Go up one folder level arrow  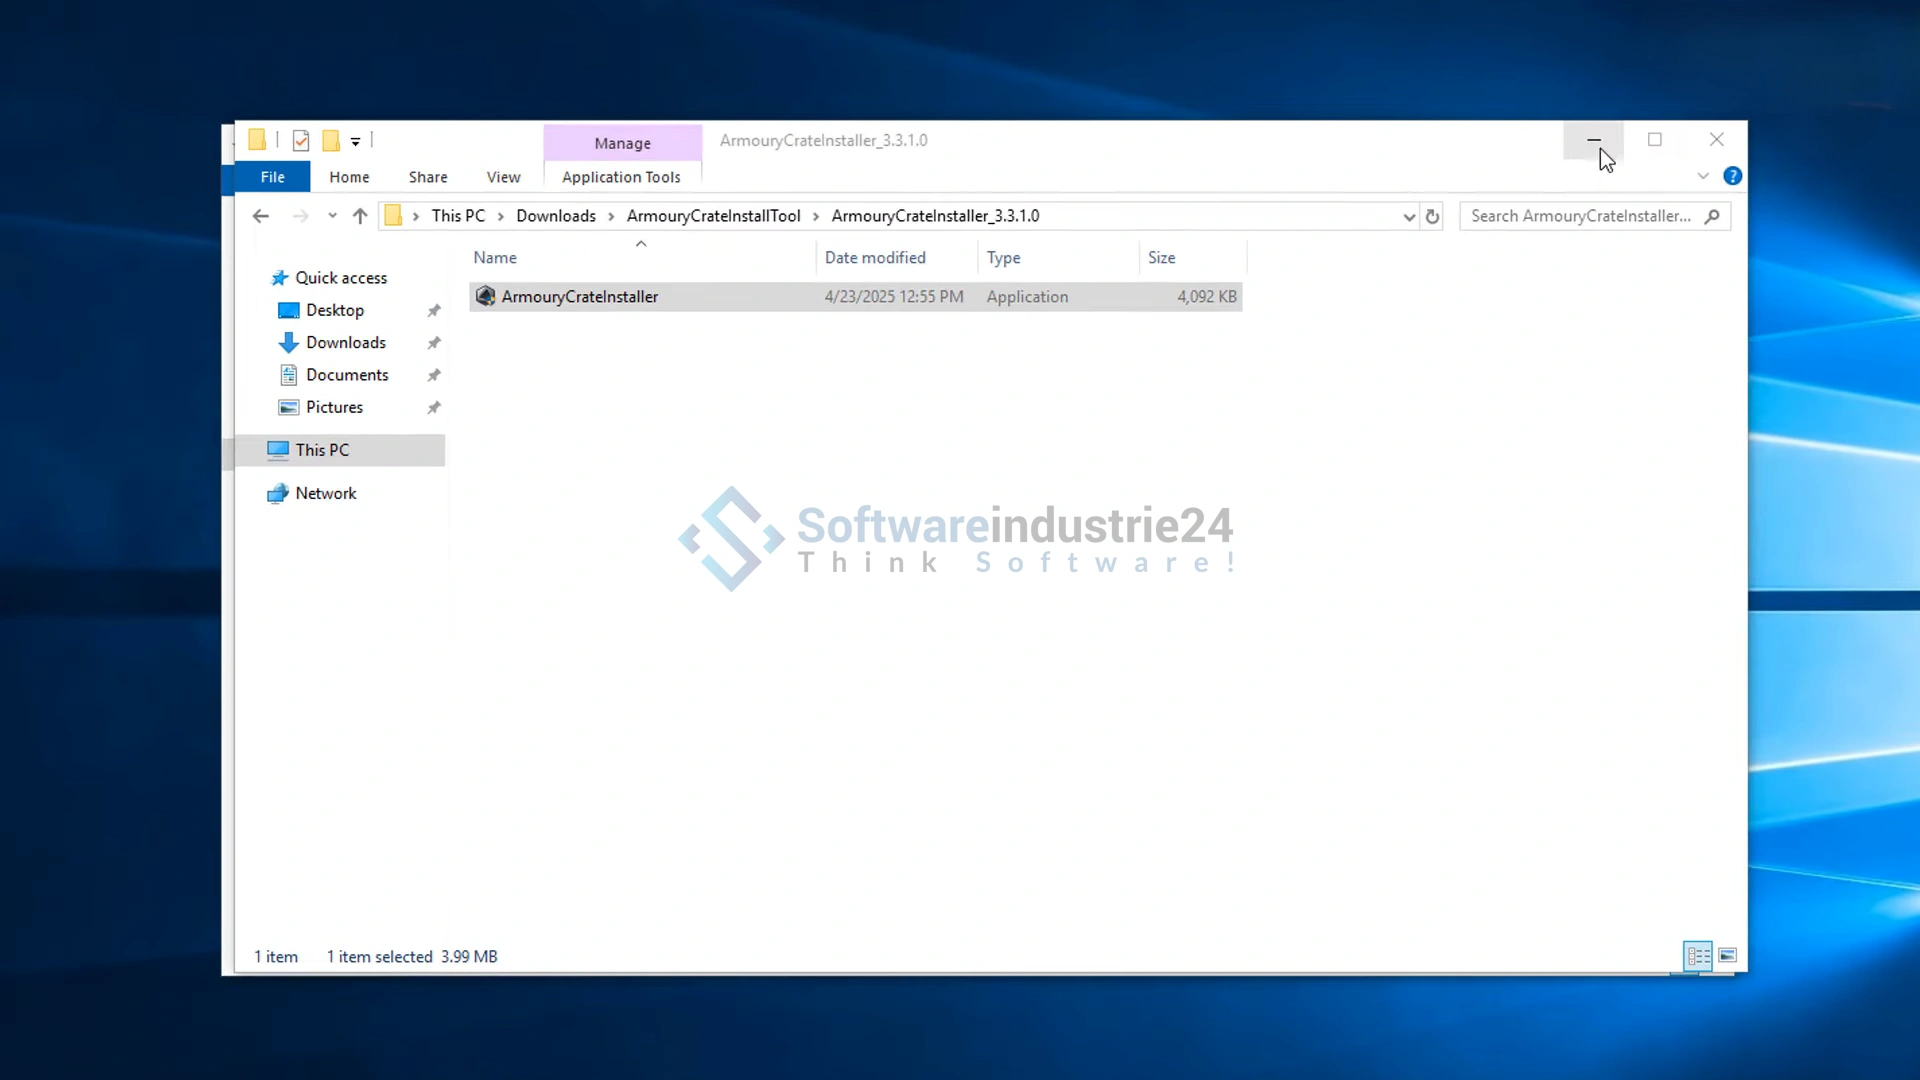(x=360, y=216)
